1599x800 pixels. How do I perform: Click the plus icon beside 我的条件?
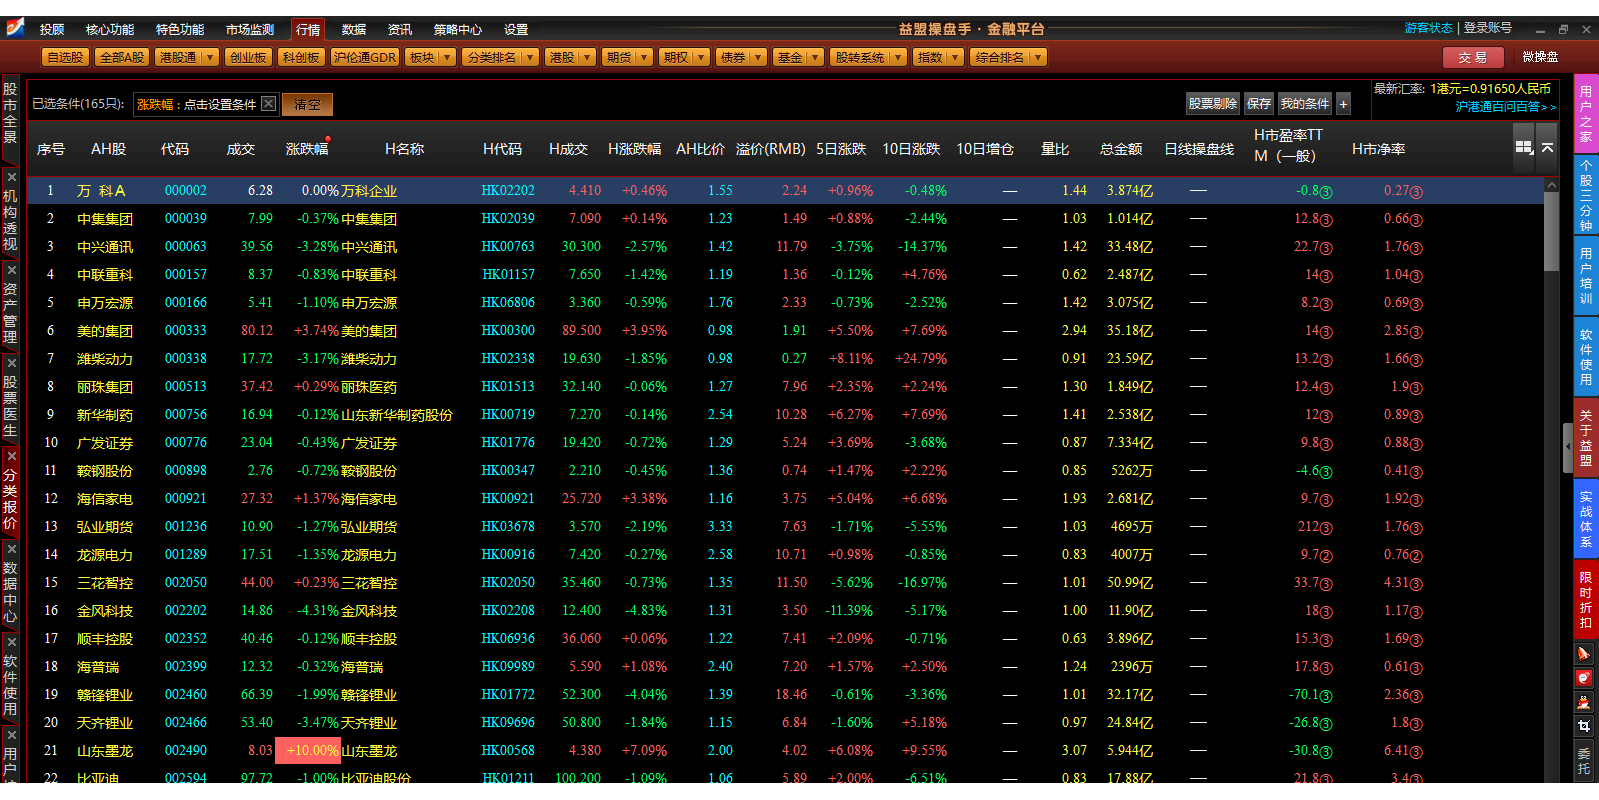(x=1343, y=104)
